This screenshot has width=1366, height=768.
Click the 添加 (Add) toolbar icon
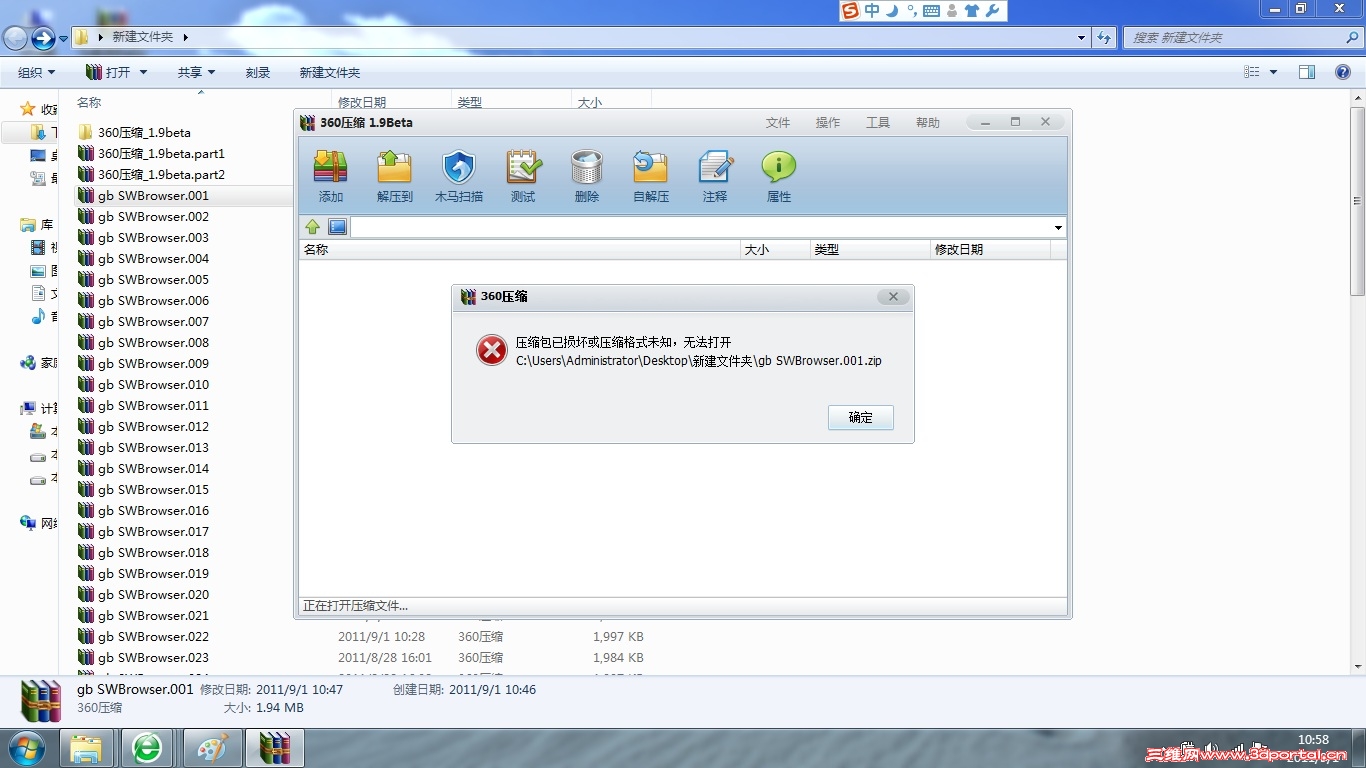[x=331, y=175]
